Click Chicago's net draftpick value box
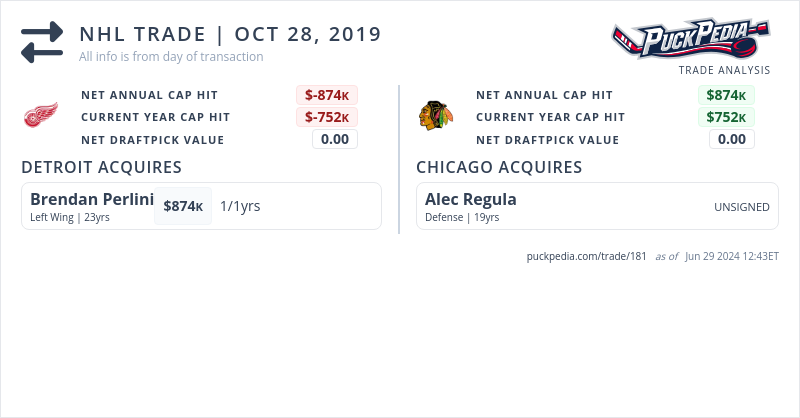The height and width of the screenshot is (418, 800). (732, 139)
